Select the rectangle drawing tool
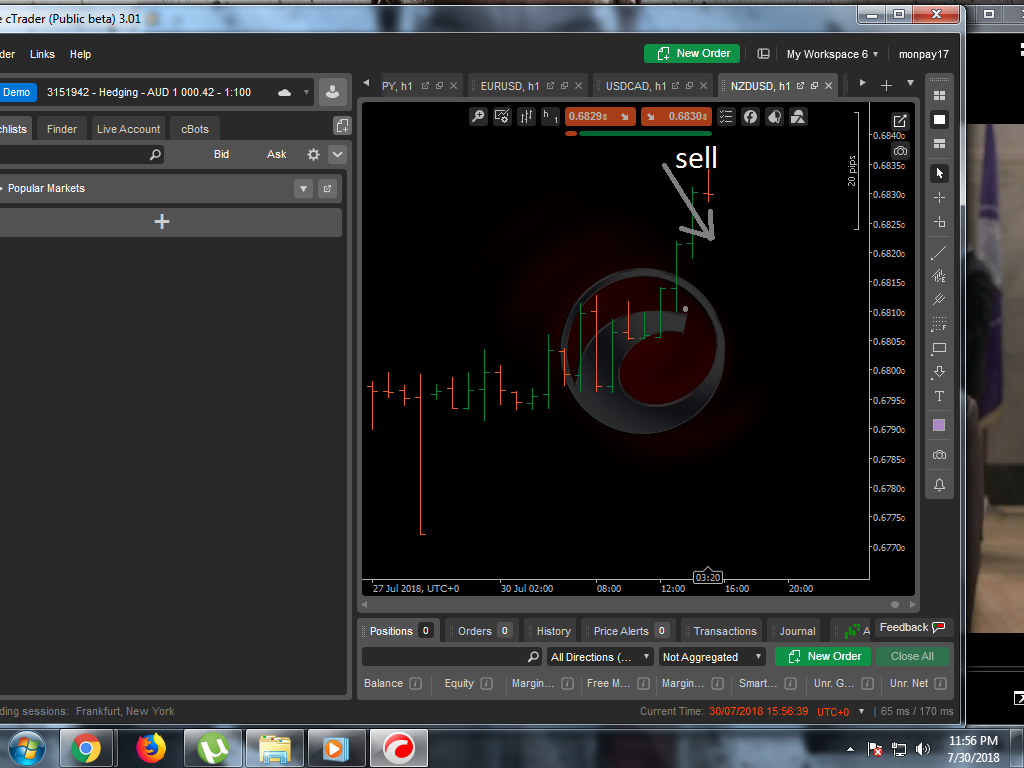Viewport: 1024px width, 768px height. point(939,348)
